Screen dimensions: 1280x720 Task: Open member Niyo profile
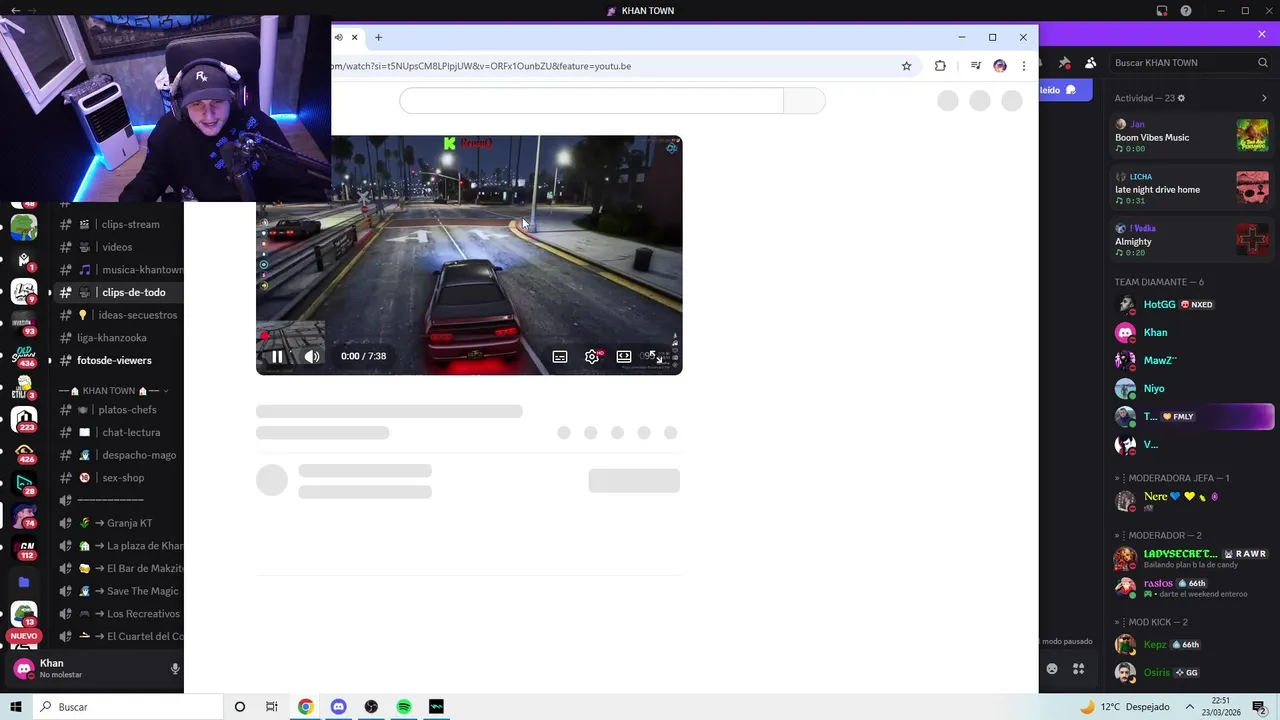point(1192,388)
